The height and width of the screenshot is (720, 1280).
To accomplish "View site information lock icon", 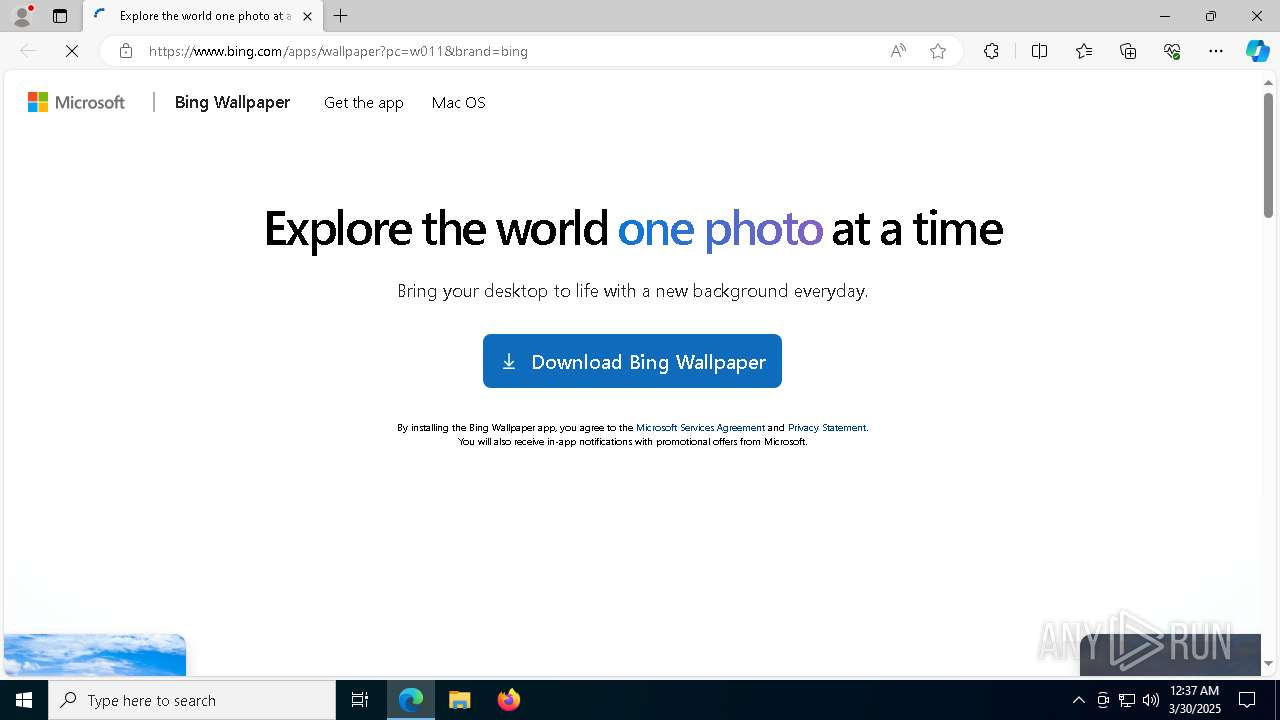I will coord(125,51).
